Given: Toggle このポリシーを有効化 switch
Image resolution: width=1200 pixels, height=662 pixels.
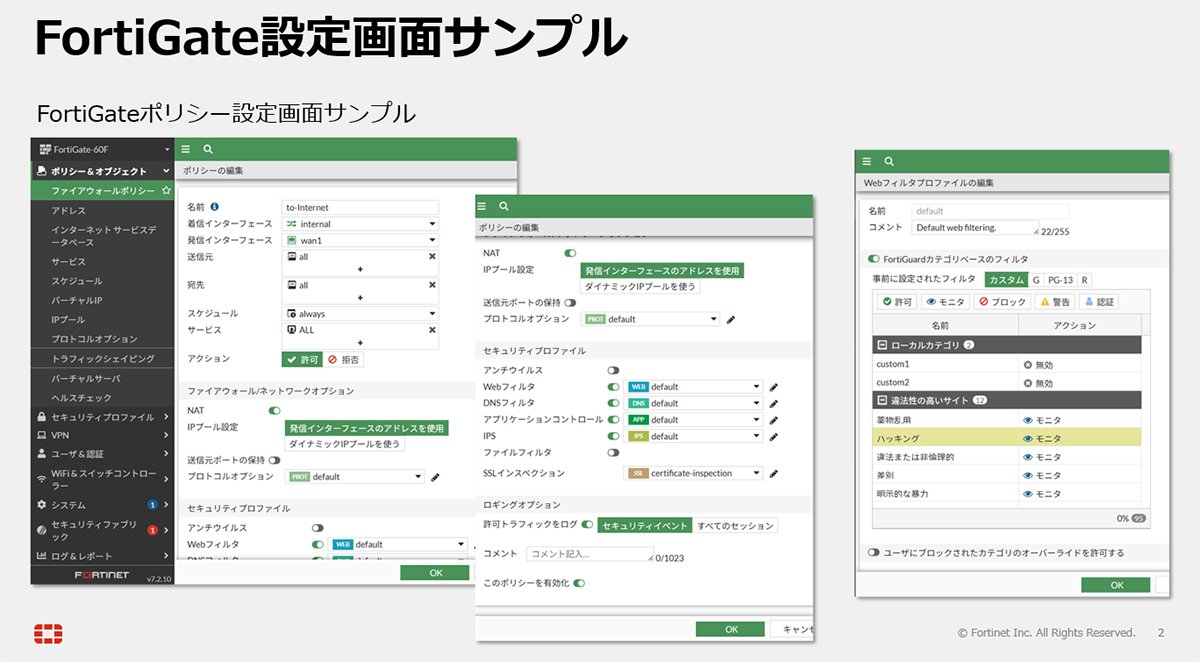Looking at the screenshot, I should [x=579, y=582].
